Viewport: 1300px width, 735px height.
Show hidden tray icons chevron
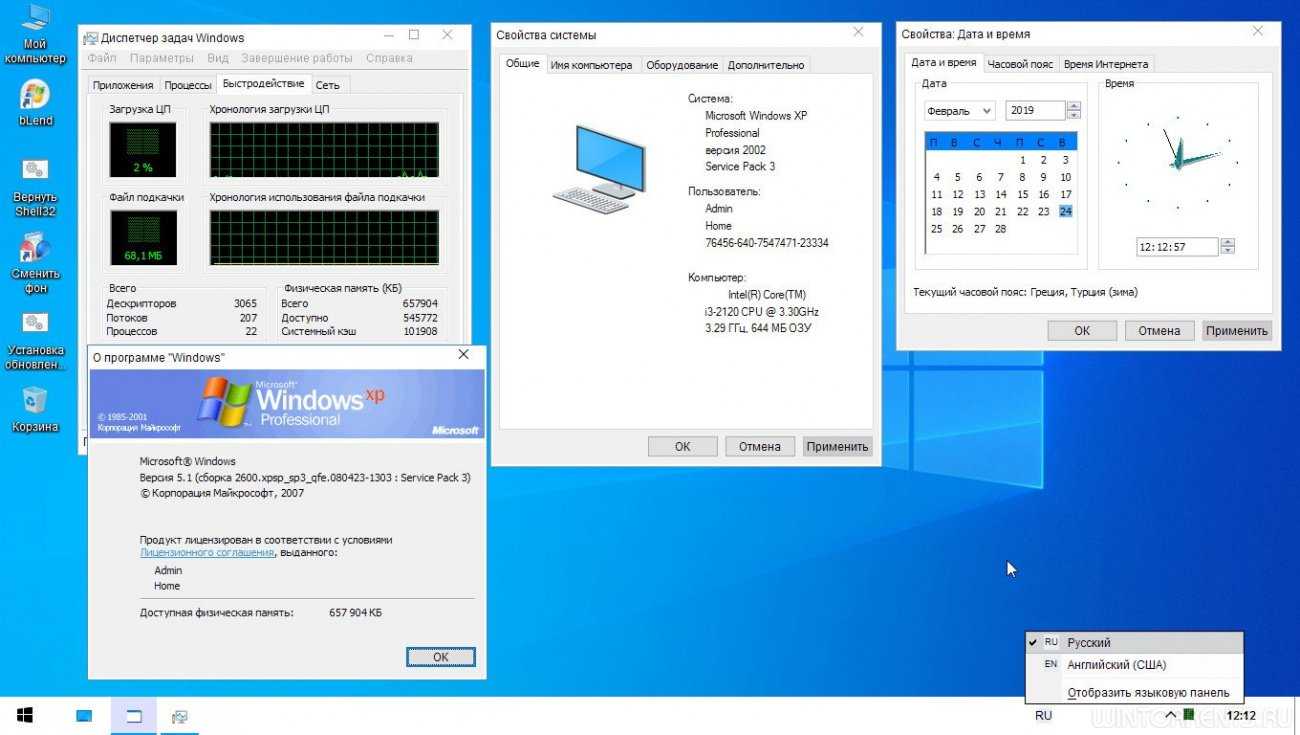(1169, 715)
